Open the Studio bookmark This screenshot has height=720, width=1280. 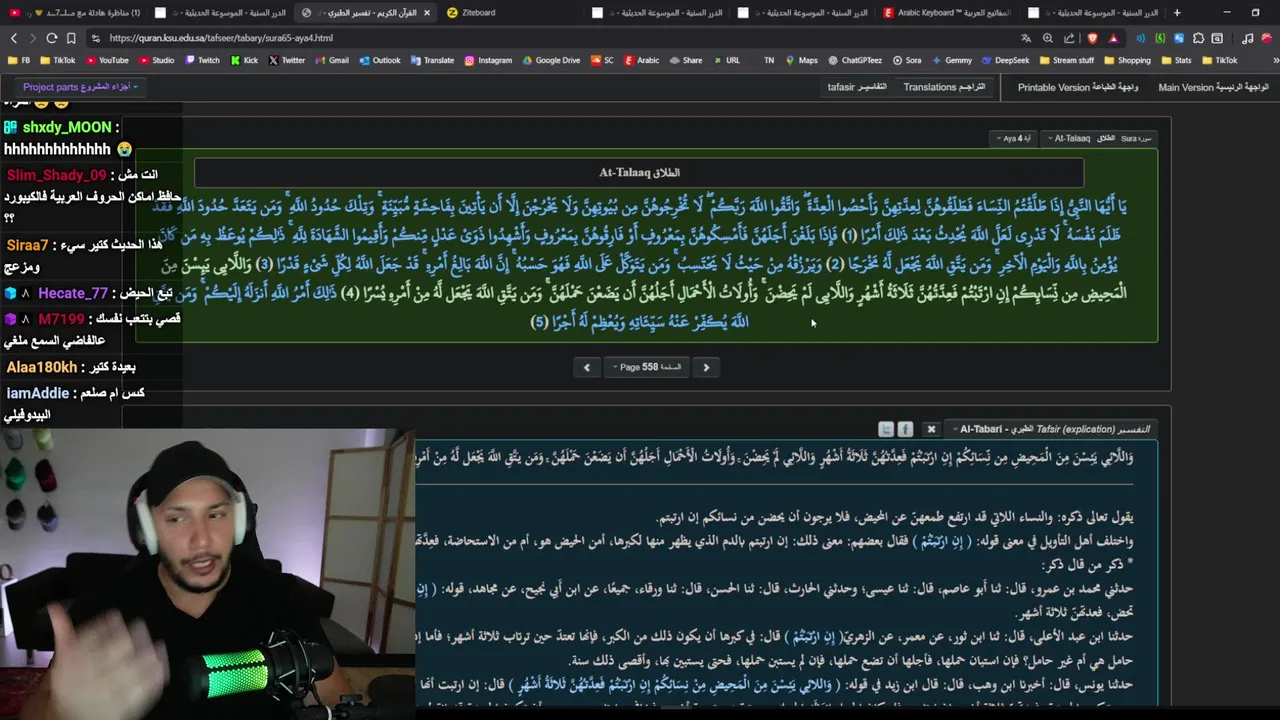156,60
